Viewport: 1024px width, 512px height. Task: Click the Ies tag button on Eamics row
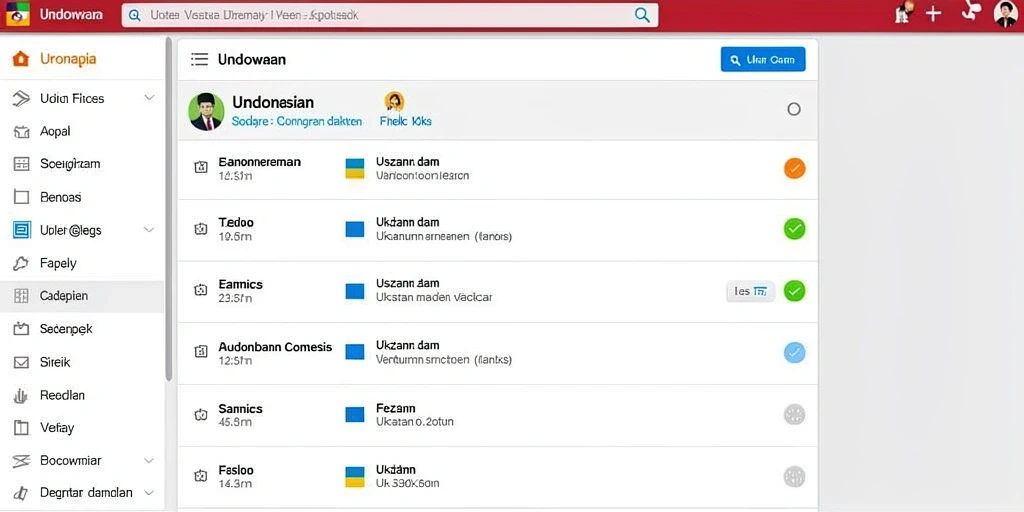(x=750, y=291)
